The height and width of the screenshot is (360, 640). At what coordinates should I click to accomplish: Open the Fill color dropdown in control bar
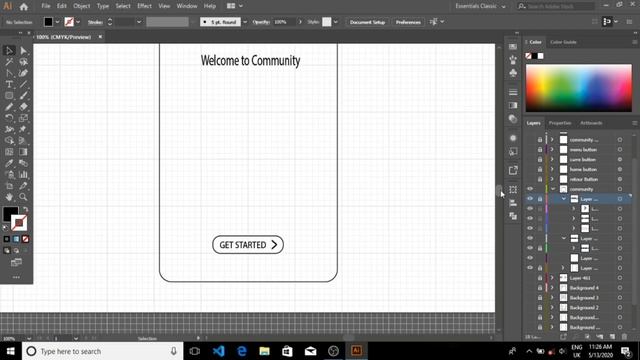point(57,22)
